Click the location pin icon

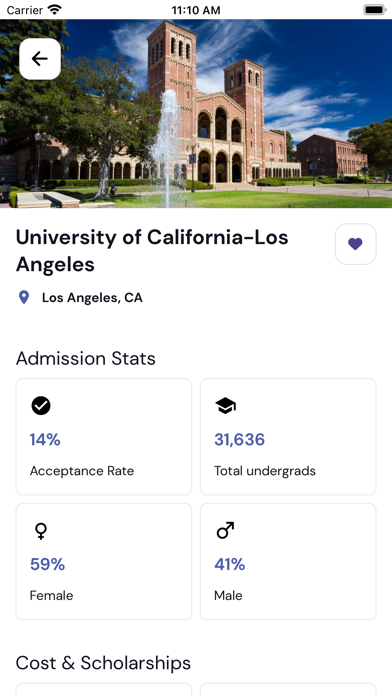tap(24, 297)
